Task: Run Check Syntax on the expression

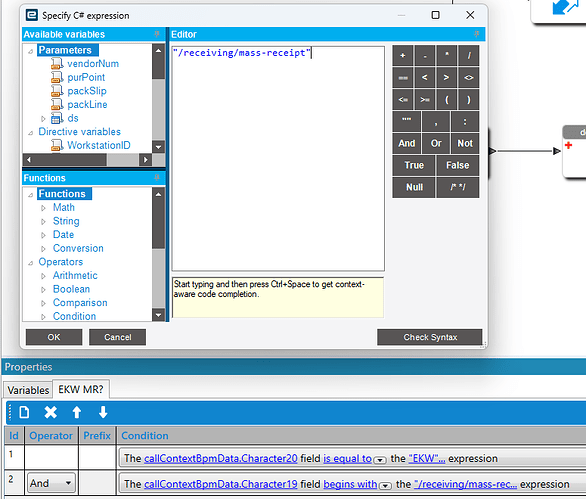Action: tap(430, 337)
